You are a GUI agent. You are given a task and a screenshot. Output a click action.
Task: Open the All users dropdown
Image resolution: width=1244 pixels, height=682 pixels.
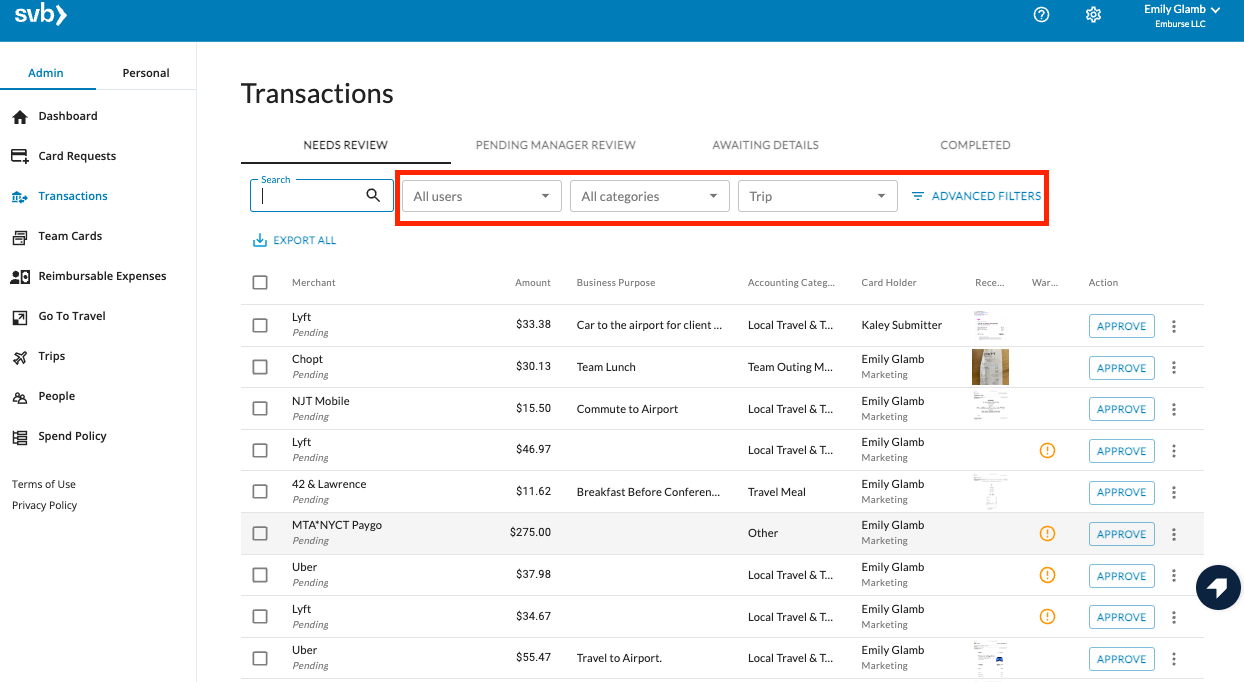pos(481,196)
